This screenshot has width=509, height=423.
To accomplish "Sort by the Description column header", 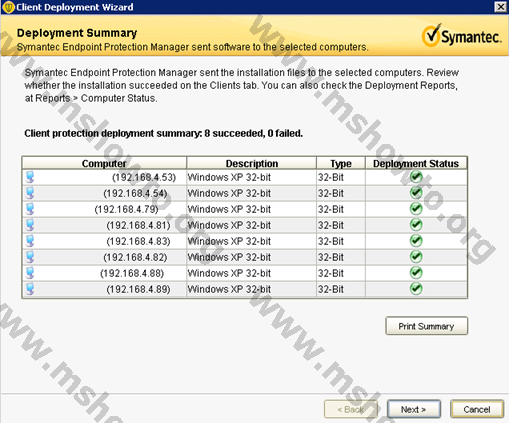I will pos(252,163).
